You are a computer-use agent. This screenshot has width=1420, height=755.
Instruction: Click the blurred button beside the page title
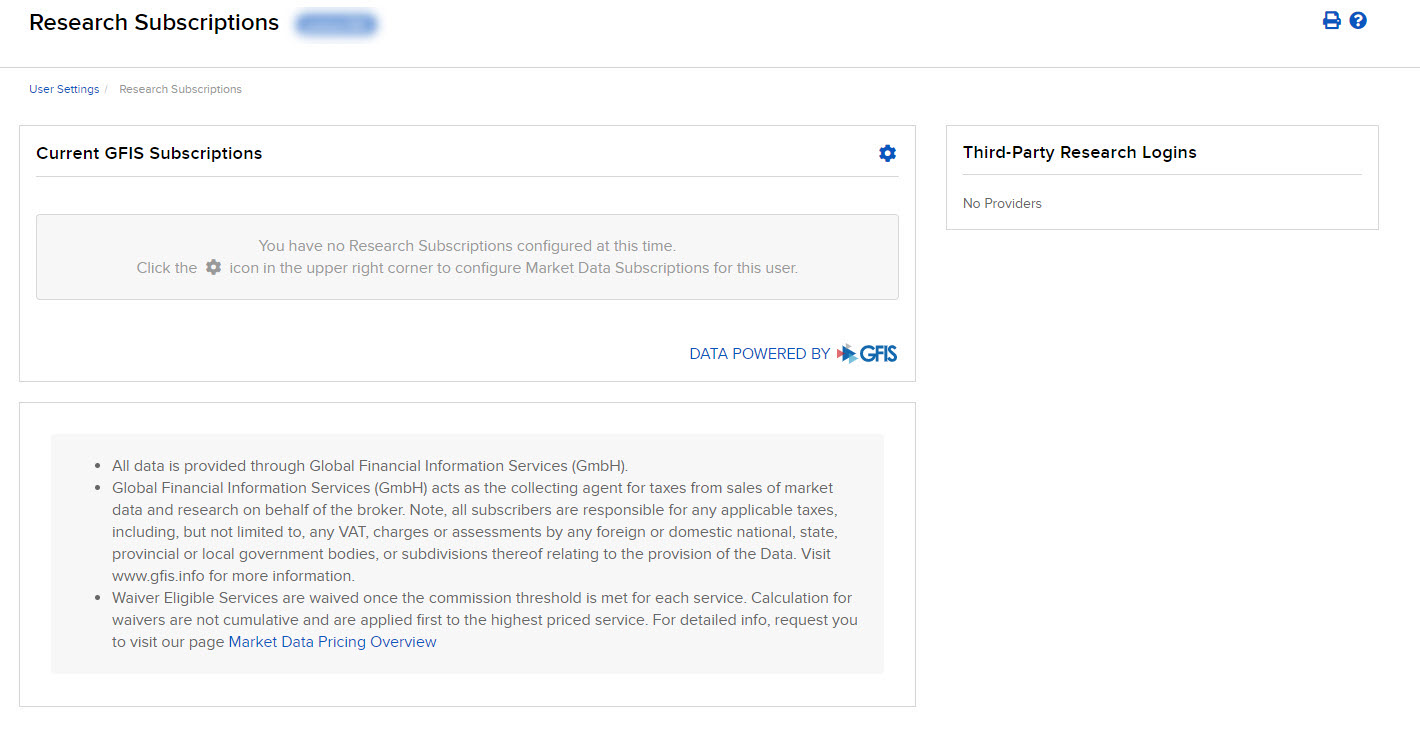336,23
